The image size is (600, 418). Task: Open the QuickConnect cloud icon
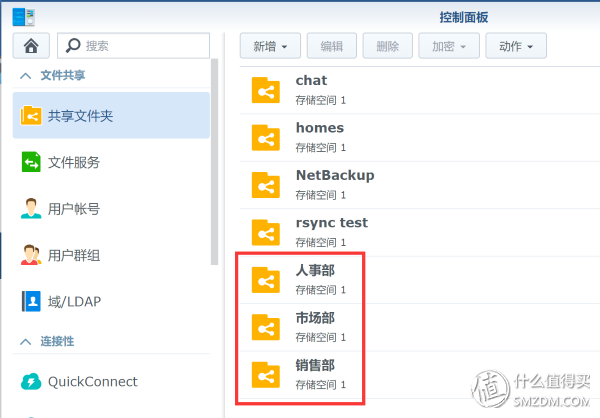click(x=31, y=381)
